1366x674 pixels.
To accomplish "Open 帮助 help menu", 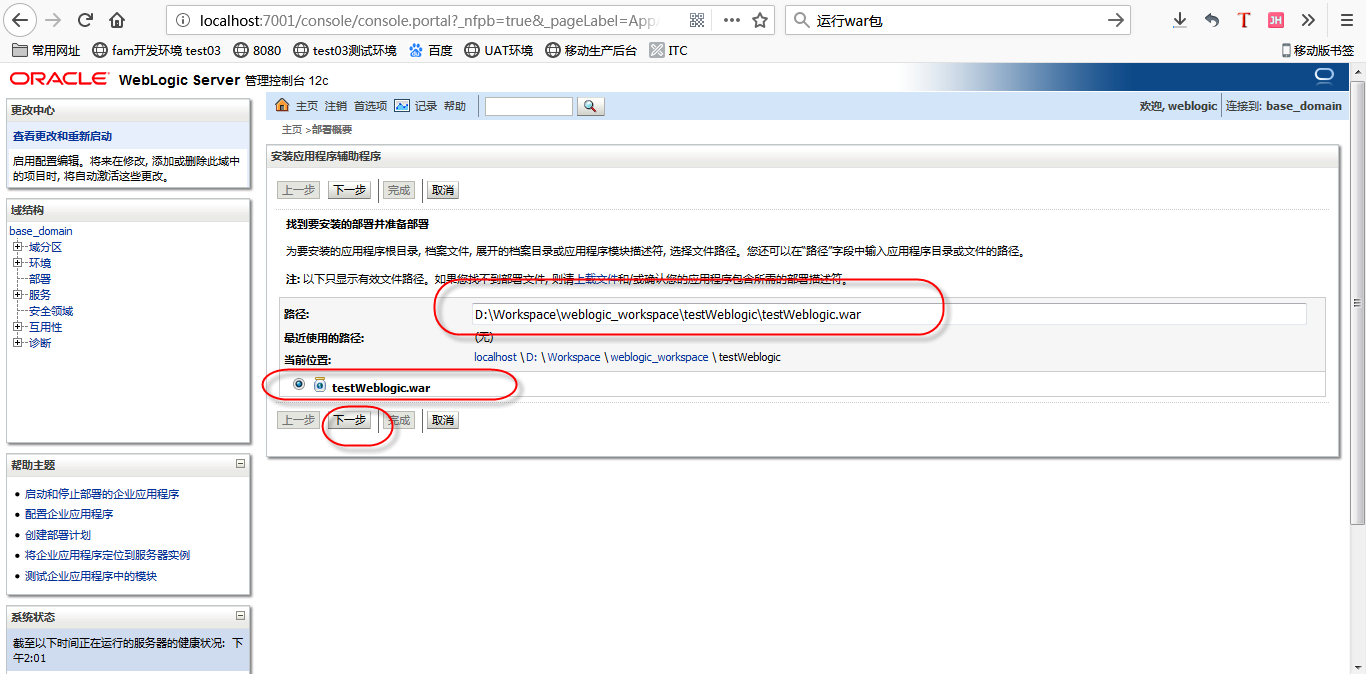I will click(x=455, y=106).
